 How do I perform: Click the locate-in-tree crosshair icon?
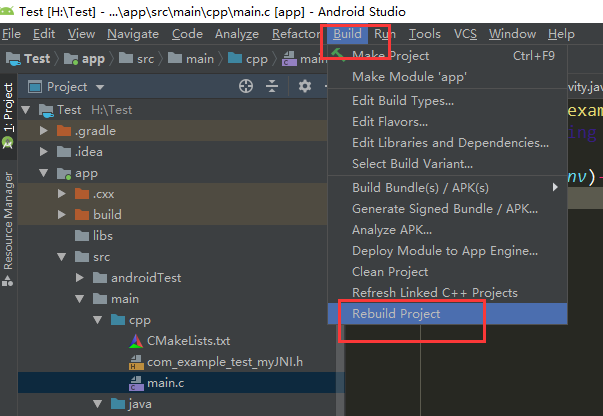click(x=246, y=86)
